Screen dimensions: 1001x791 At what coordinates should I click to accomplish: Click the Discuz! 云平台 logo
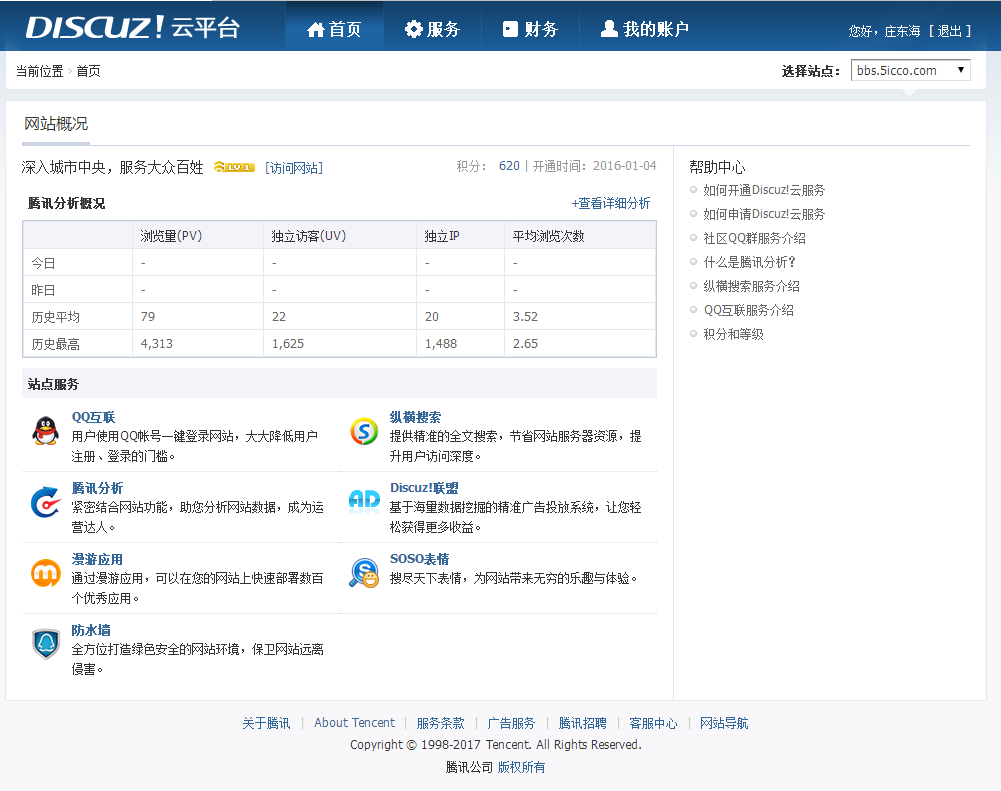133,27
